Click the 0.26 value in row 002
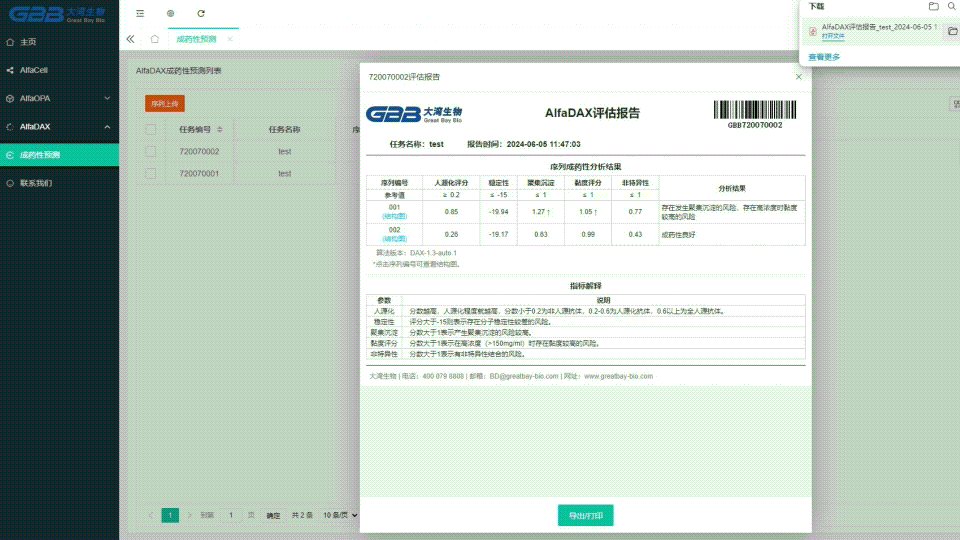The image size is (960, 540). (451, 234)
